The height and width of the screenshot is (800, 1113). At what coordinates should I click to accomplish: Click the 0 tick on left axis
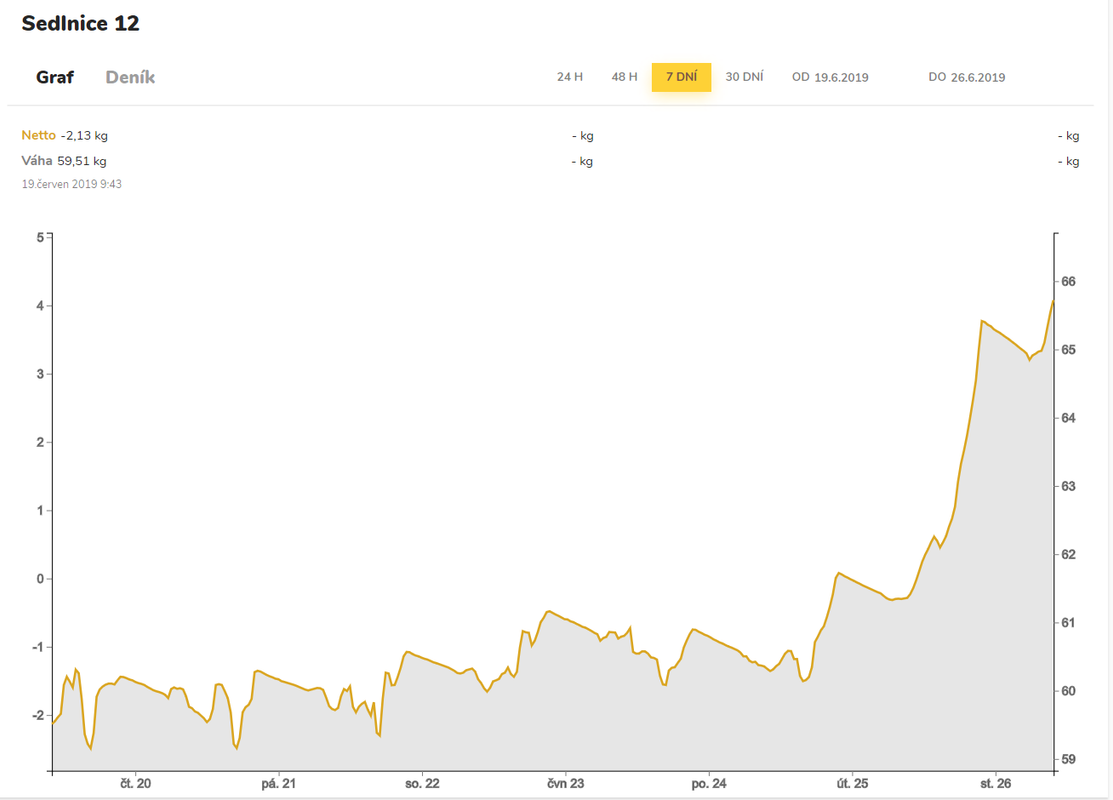[40, 579]
